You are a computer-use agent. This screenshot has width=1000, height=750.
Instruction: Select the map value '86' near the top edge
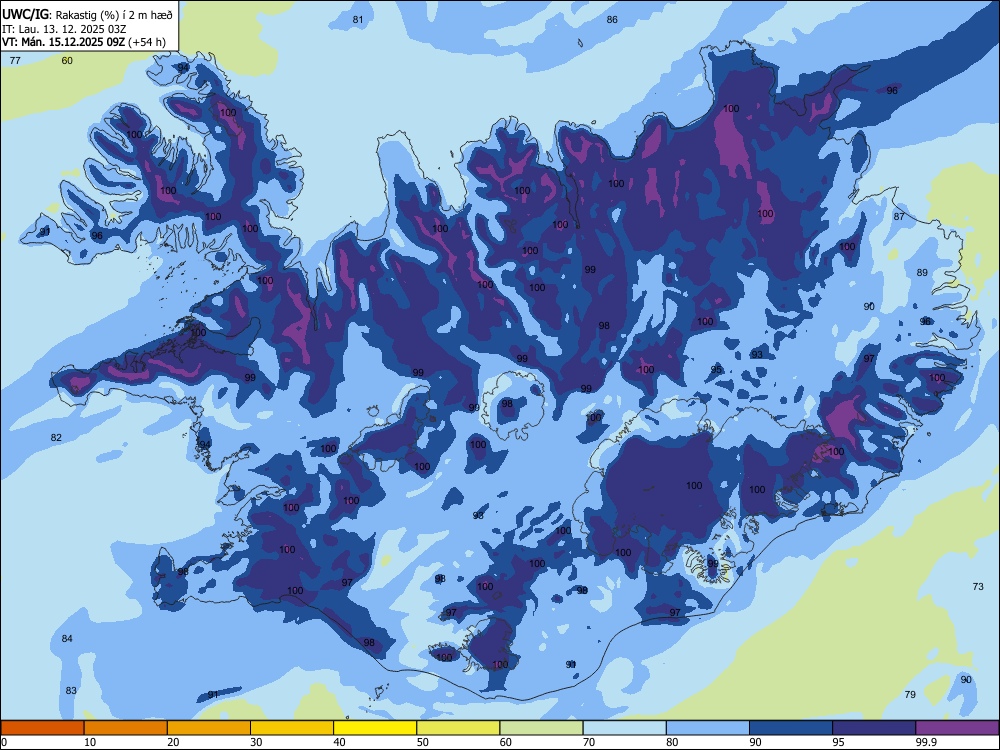coord(612,20)
